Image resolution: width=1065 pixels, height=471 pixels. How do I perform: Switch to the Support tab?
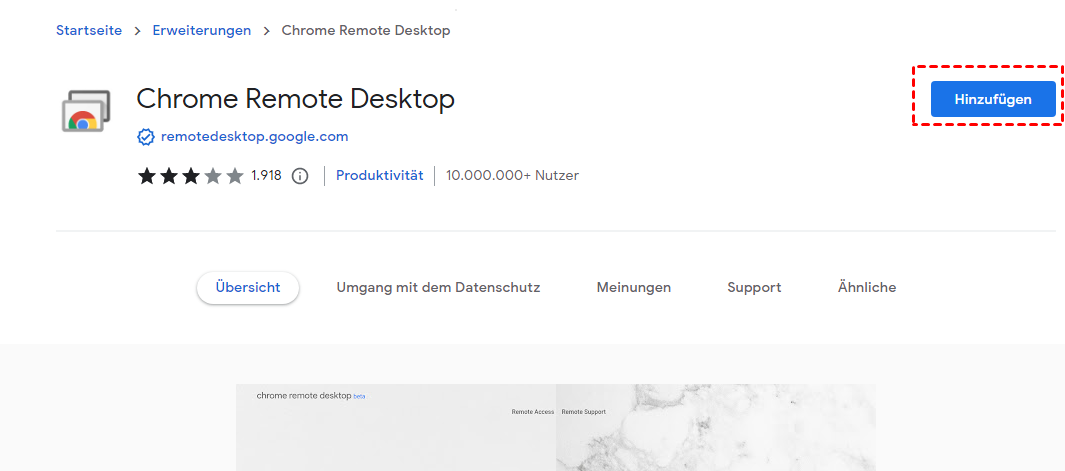pos(754,287)
